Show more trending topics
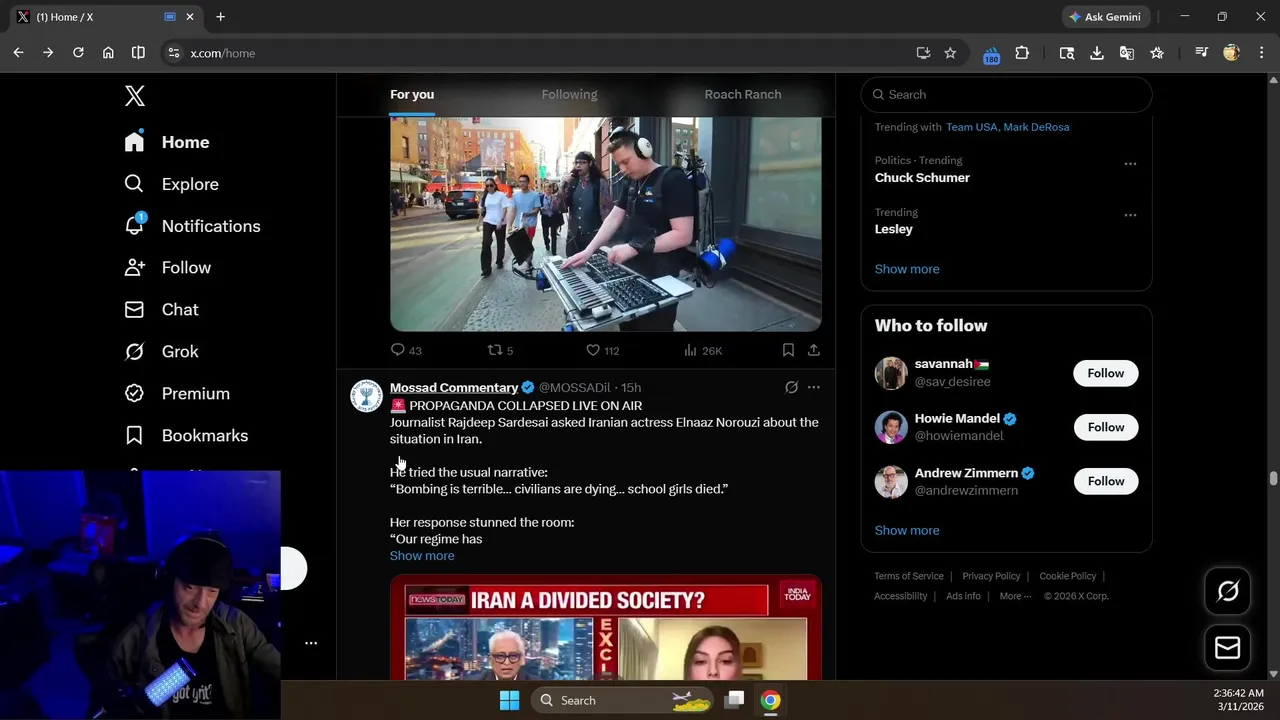The width and height of the screenshot is (1280, 720). (907, 269)
